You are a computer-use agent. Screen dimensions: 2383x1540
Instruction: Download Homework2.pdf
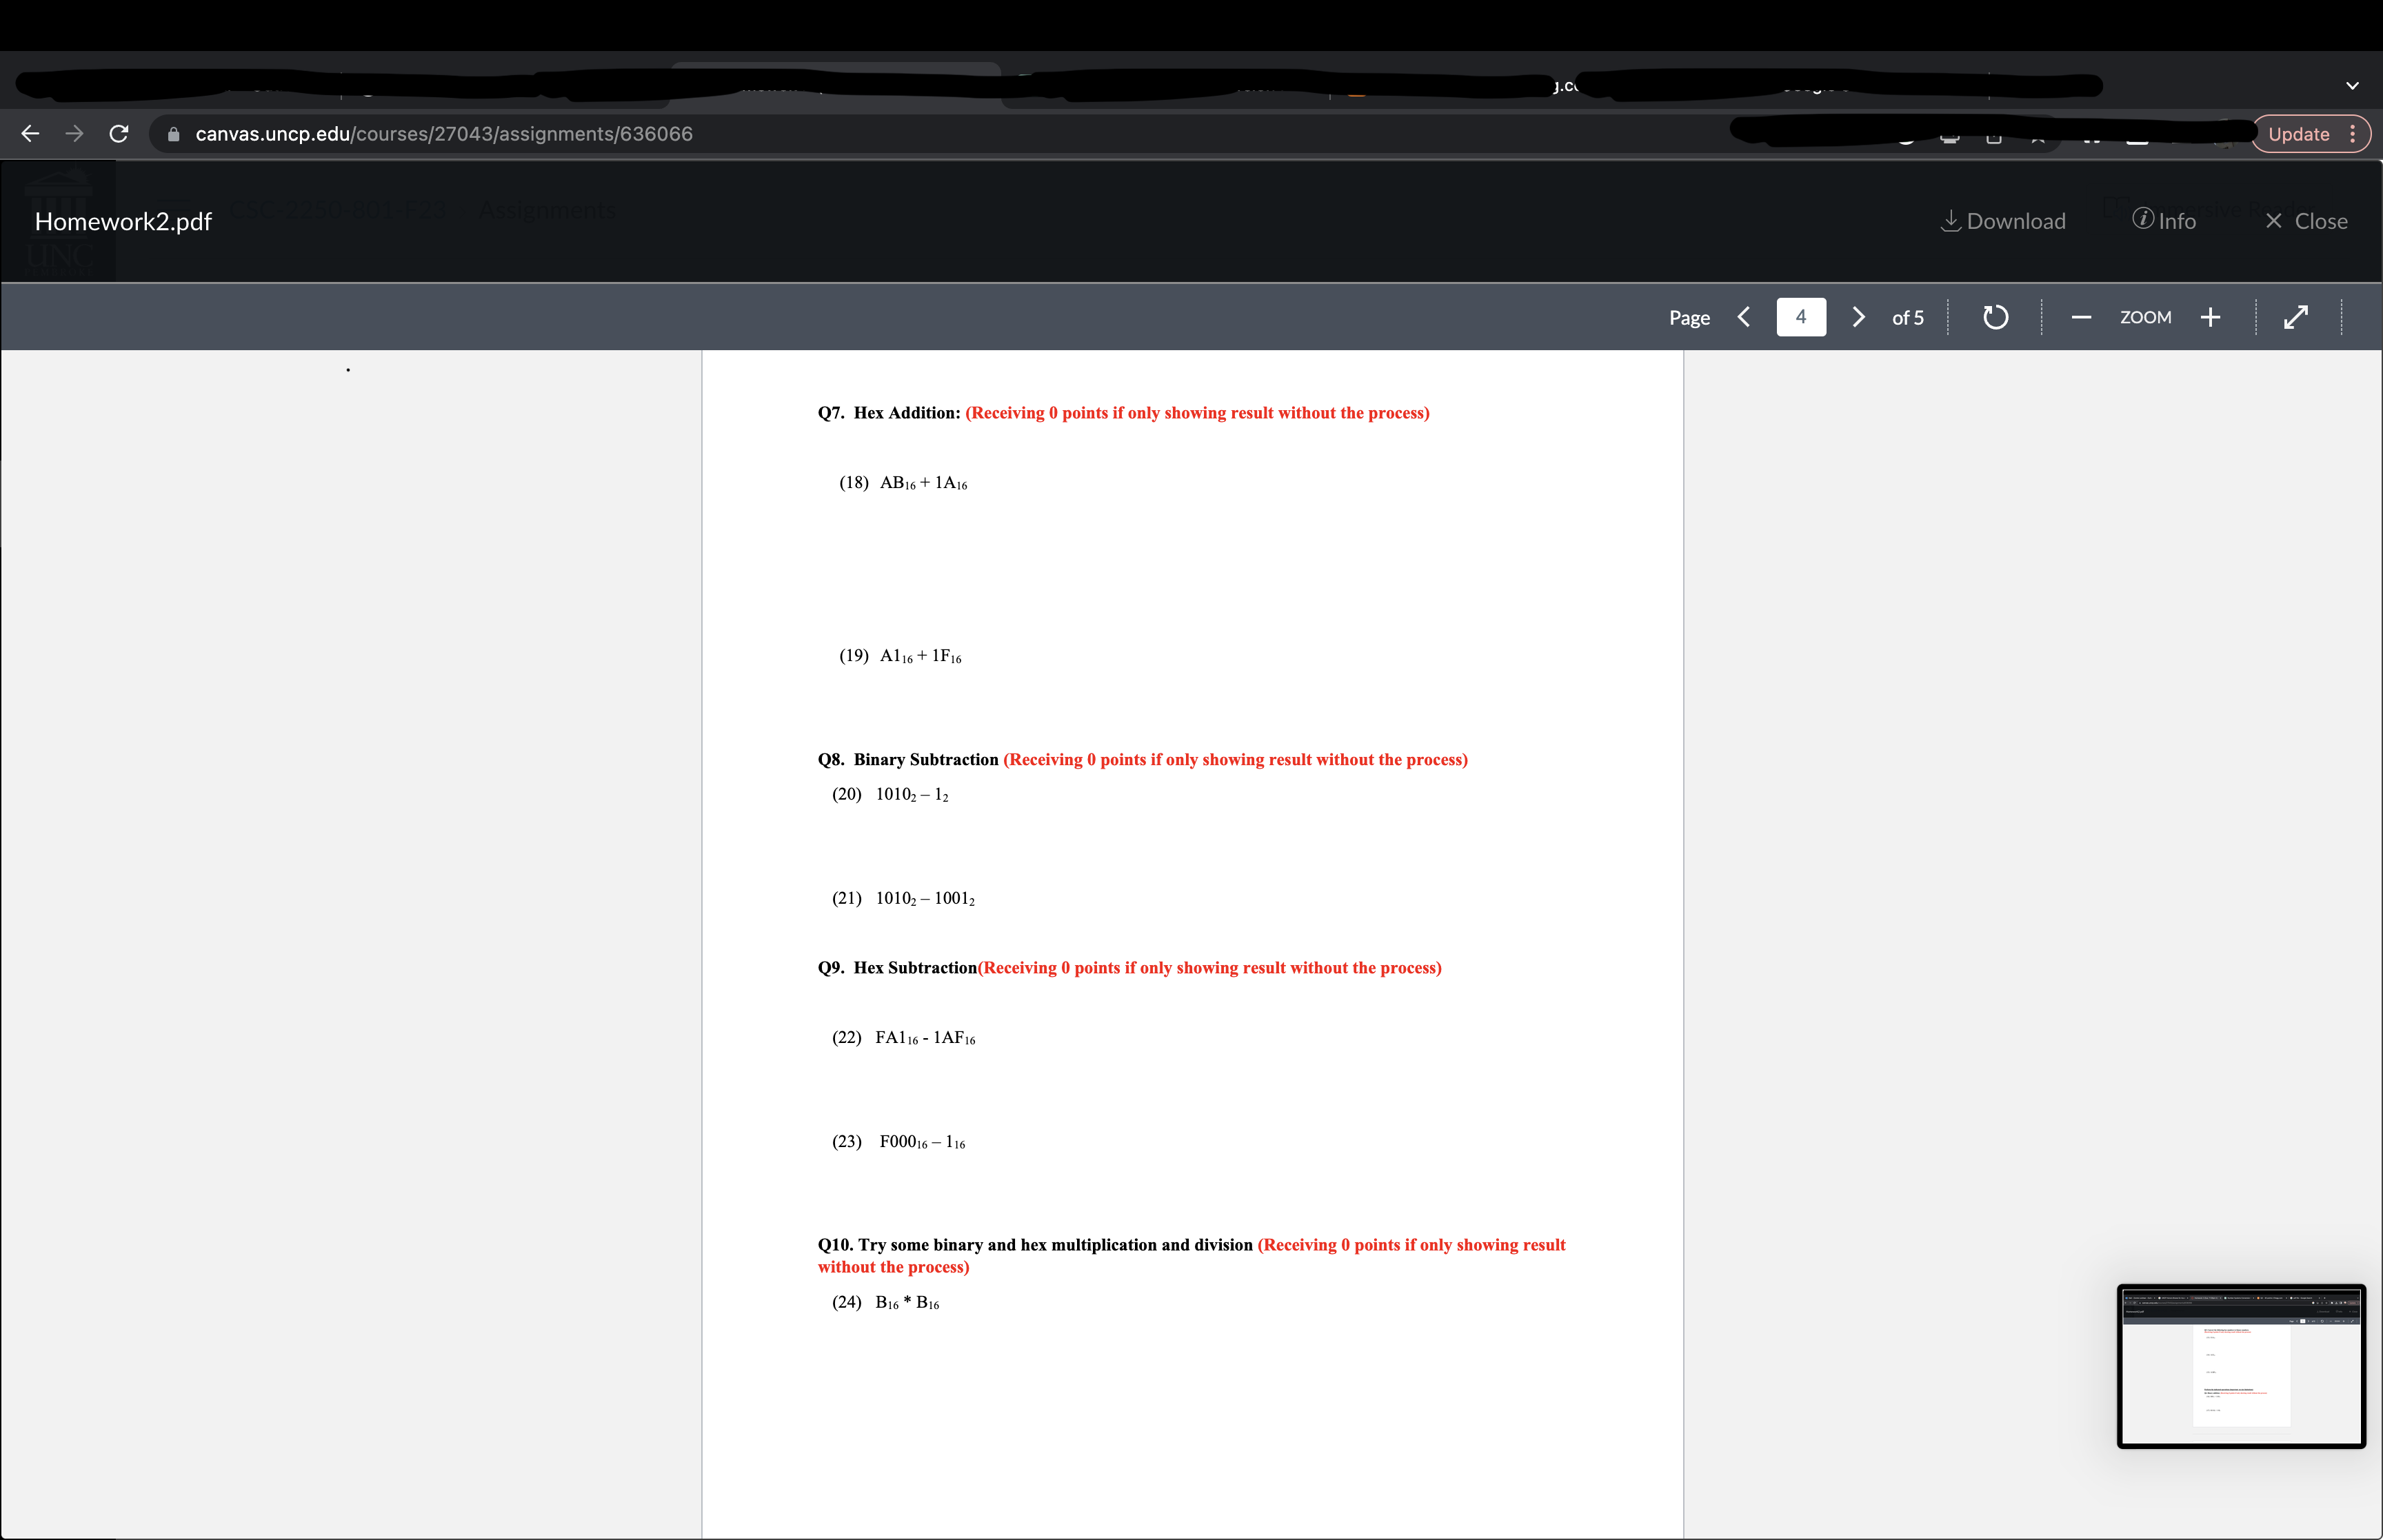pyautogui.click(x=2003, y=221)
